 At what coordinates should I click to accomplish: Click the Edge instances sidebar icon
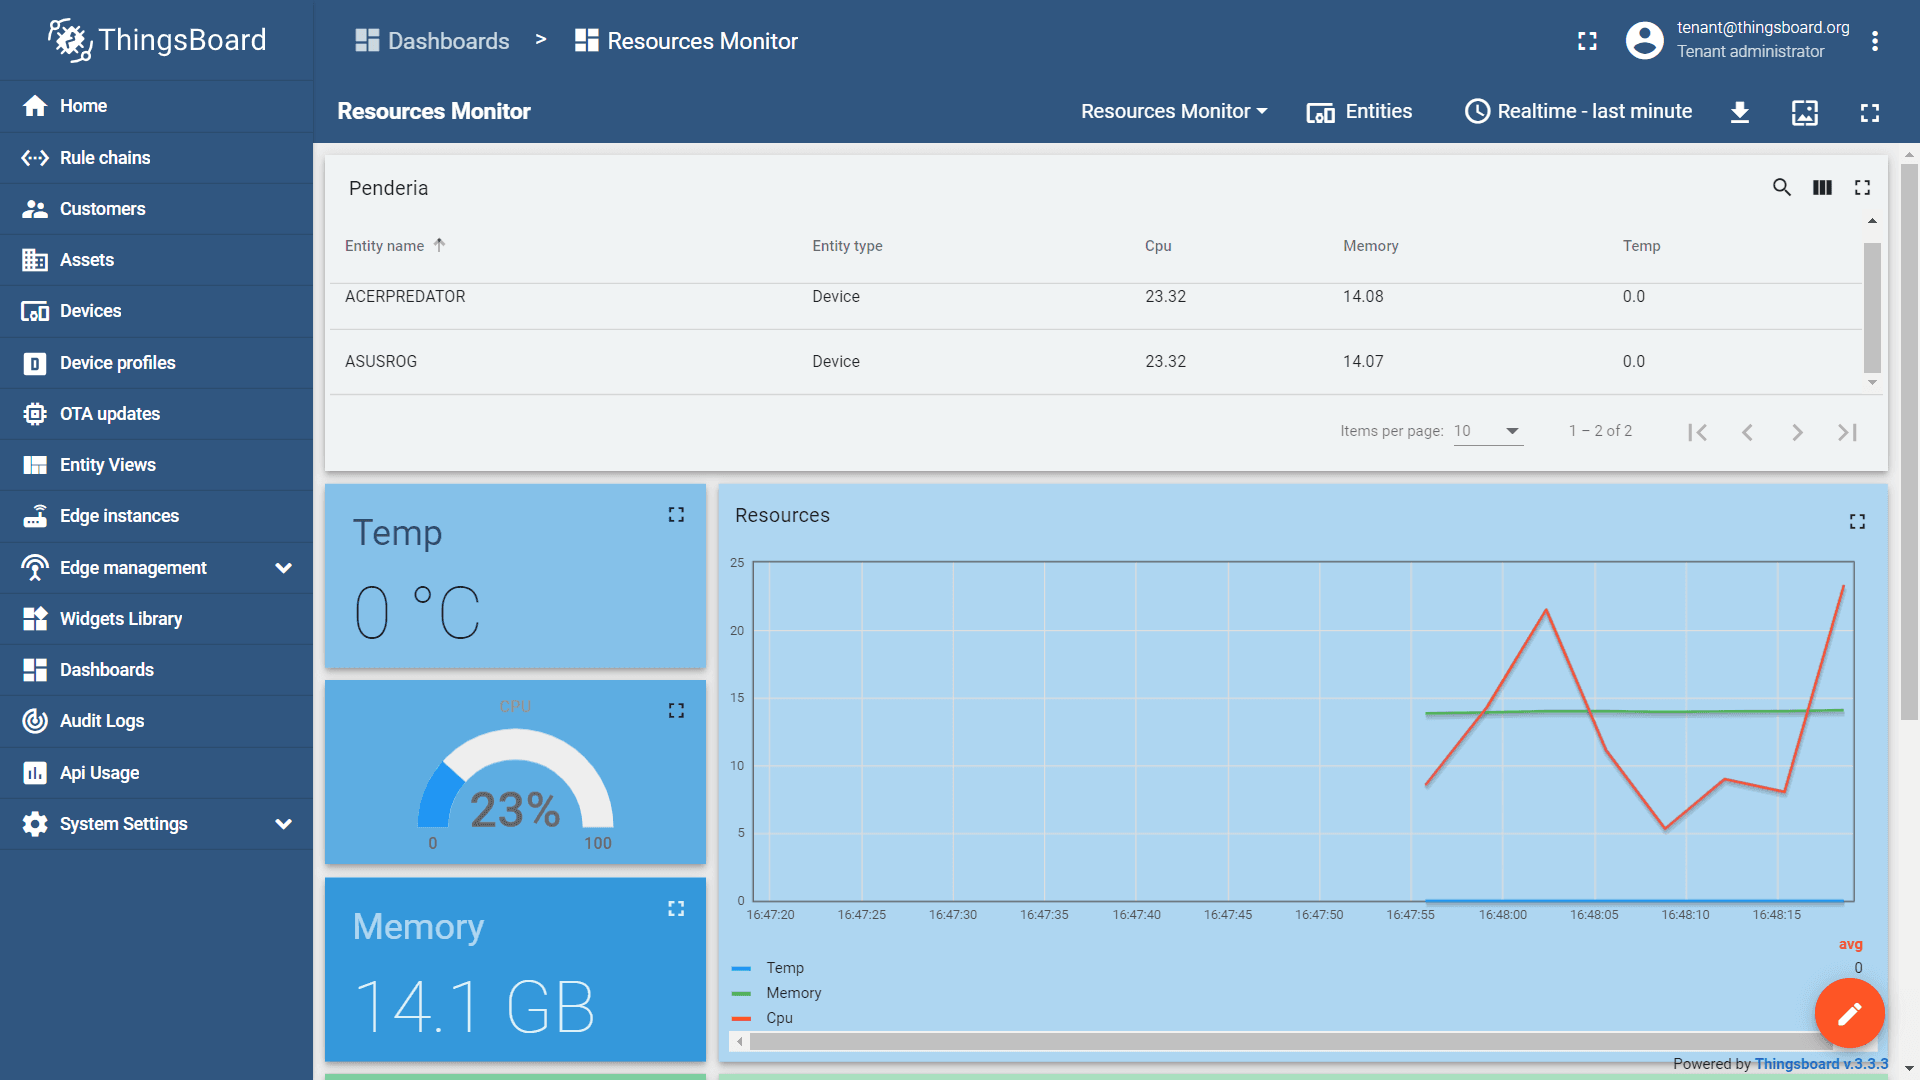point(36,516)
